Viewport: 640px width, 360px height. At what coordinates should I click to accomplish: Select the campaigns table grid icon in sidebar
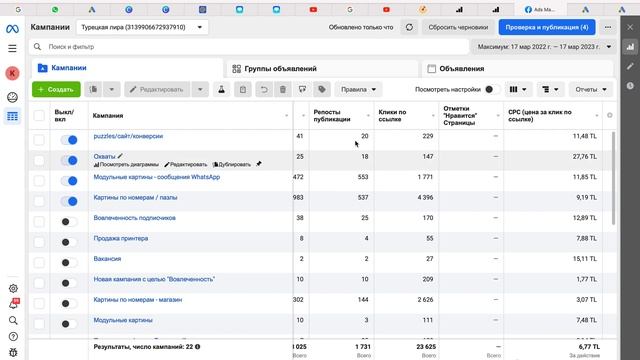coord(13,116)
